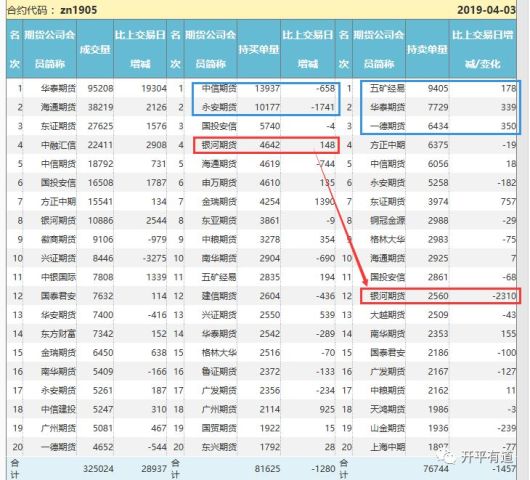Click the 天鸿期货 company name

coord(387,409)
